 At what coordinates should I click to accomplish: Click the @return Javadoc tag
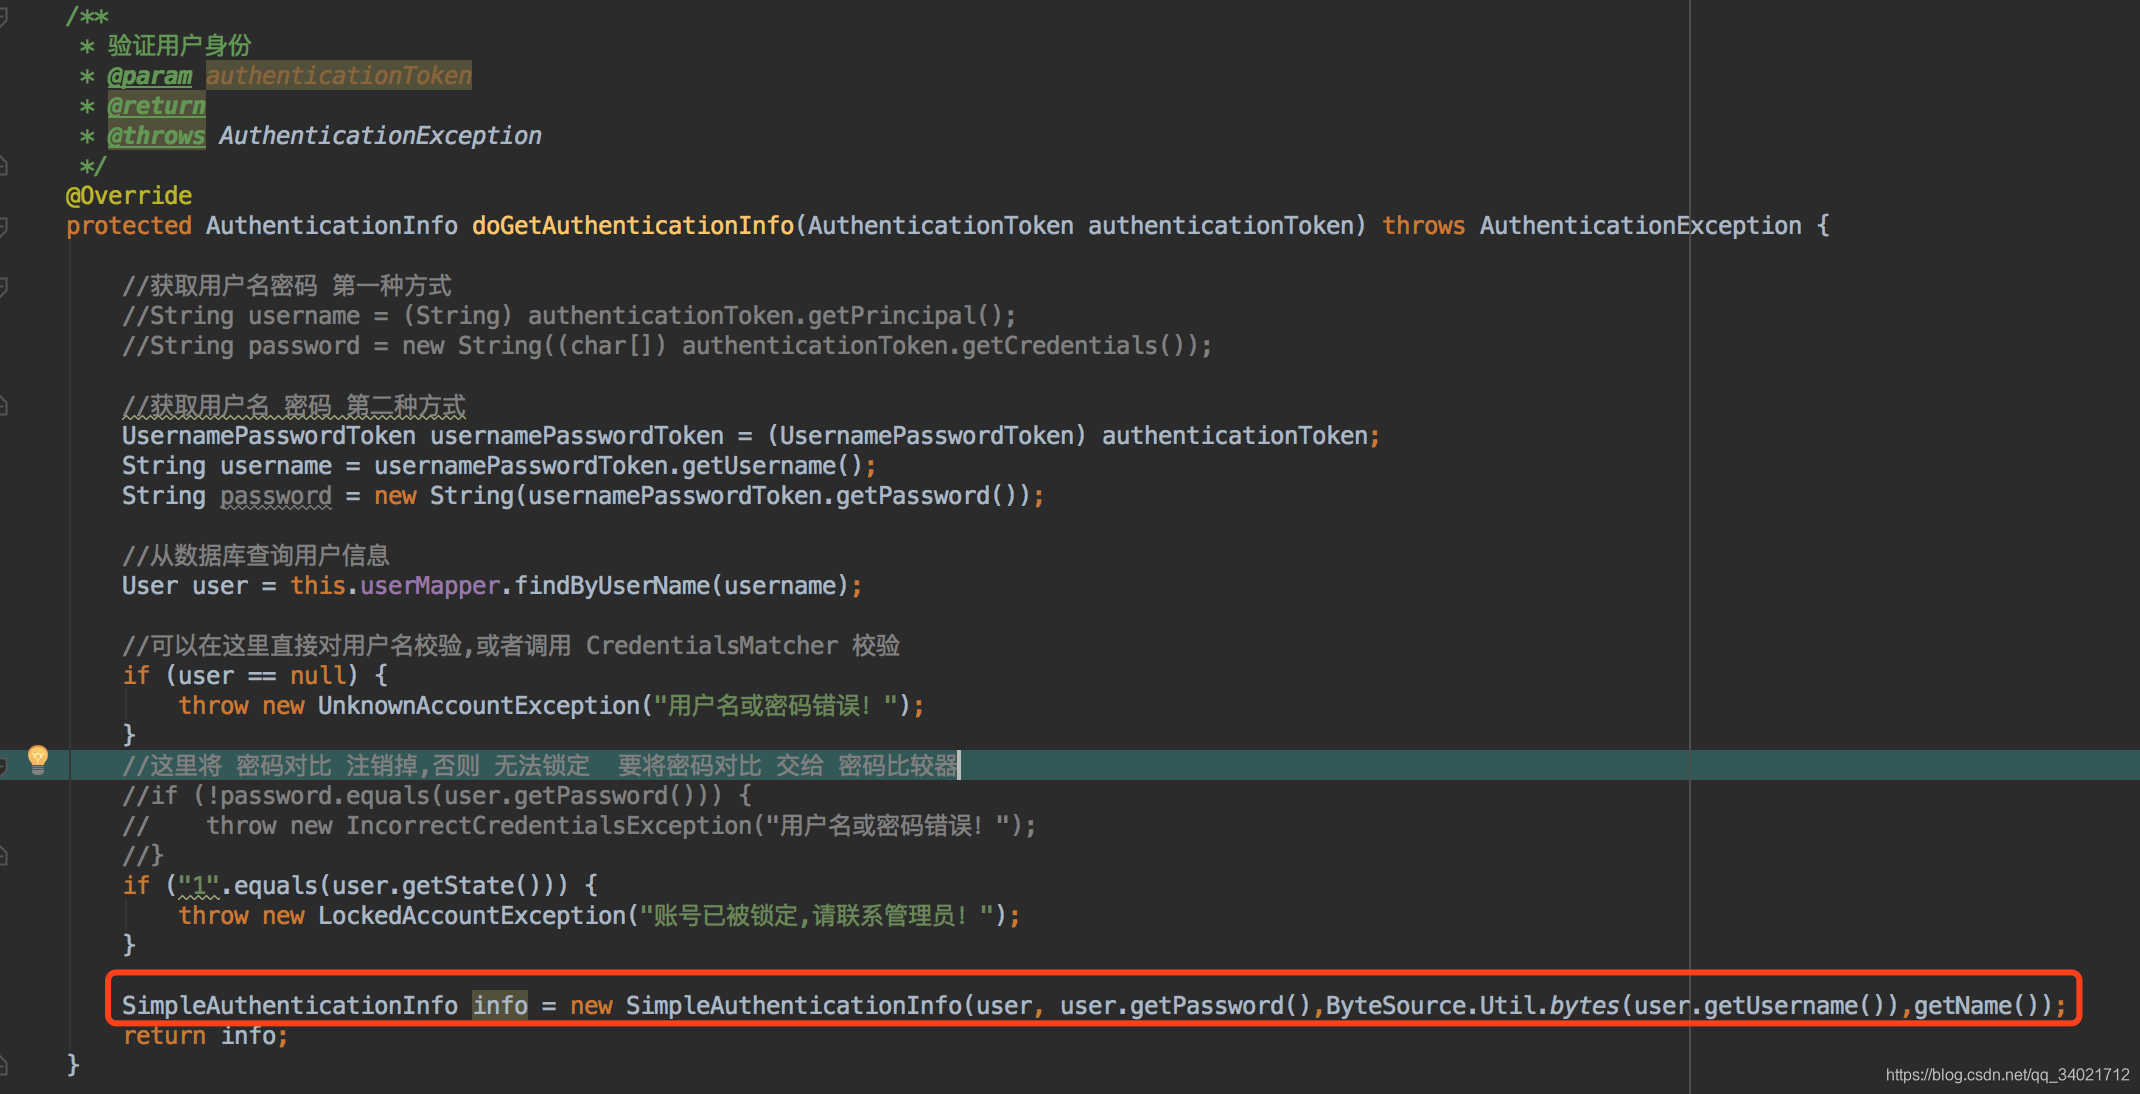tap(156, 106)
